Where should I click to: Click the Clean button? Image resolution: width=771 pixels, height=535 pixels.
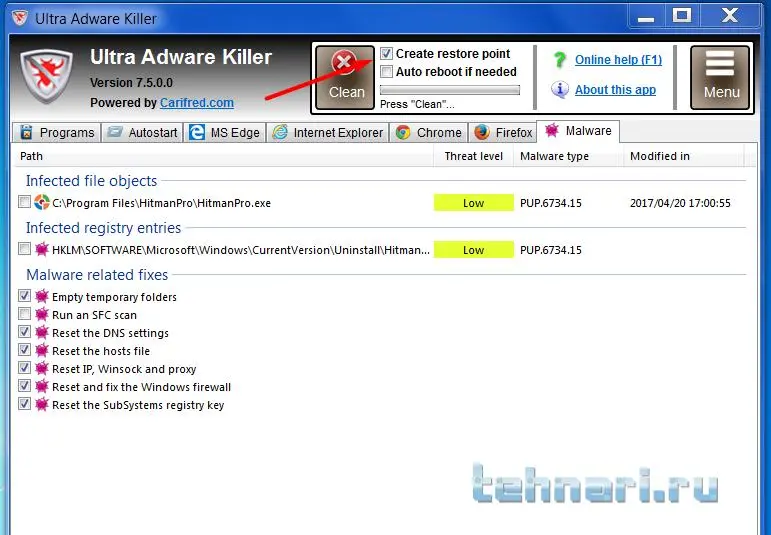coord(345,77)
